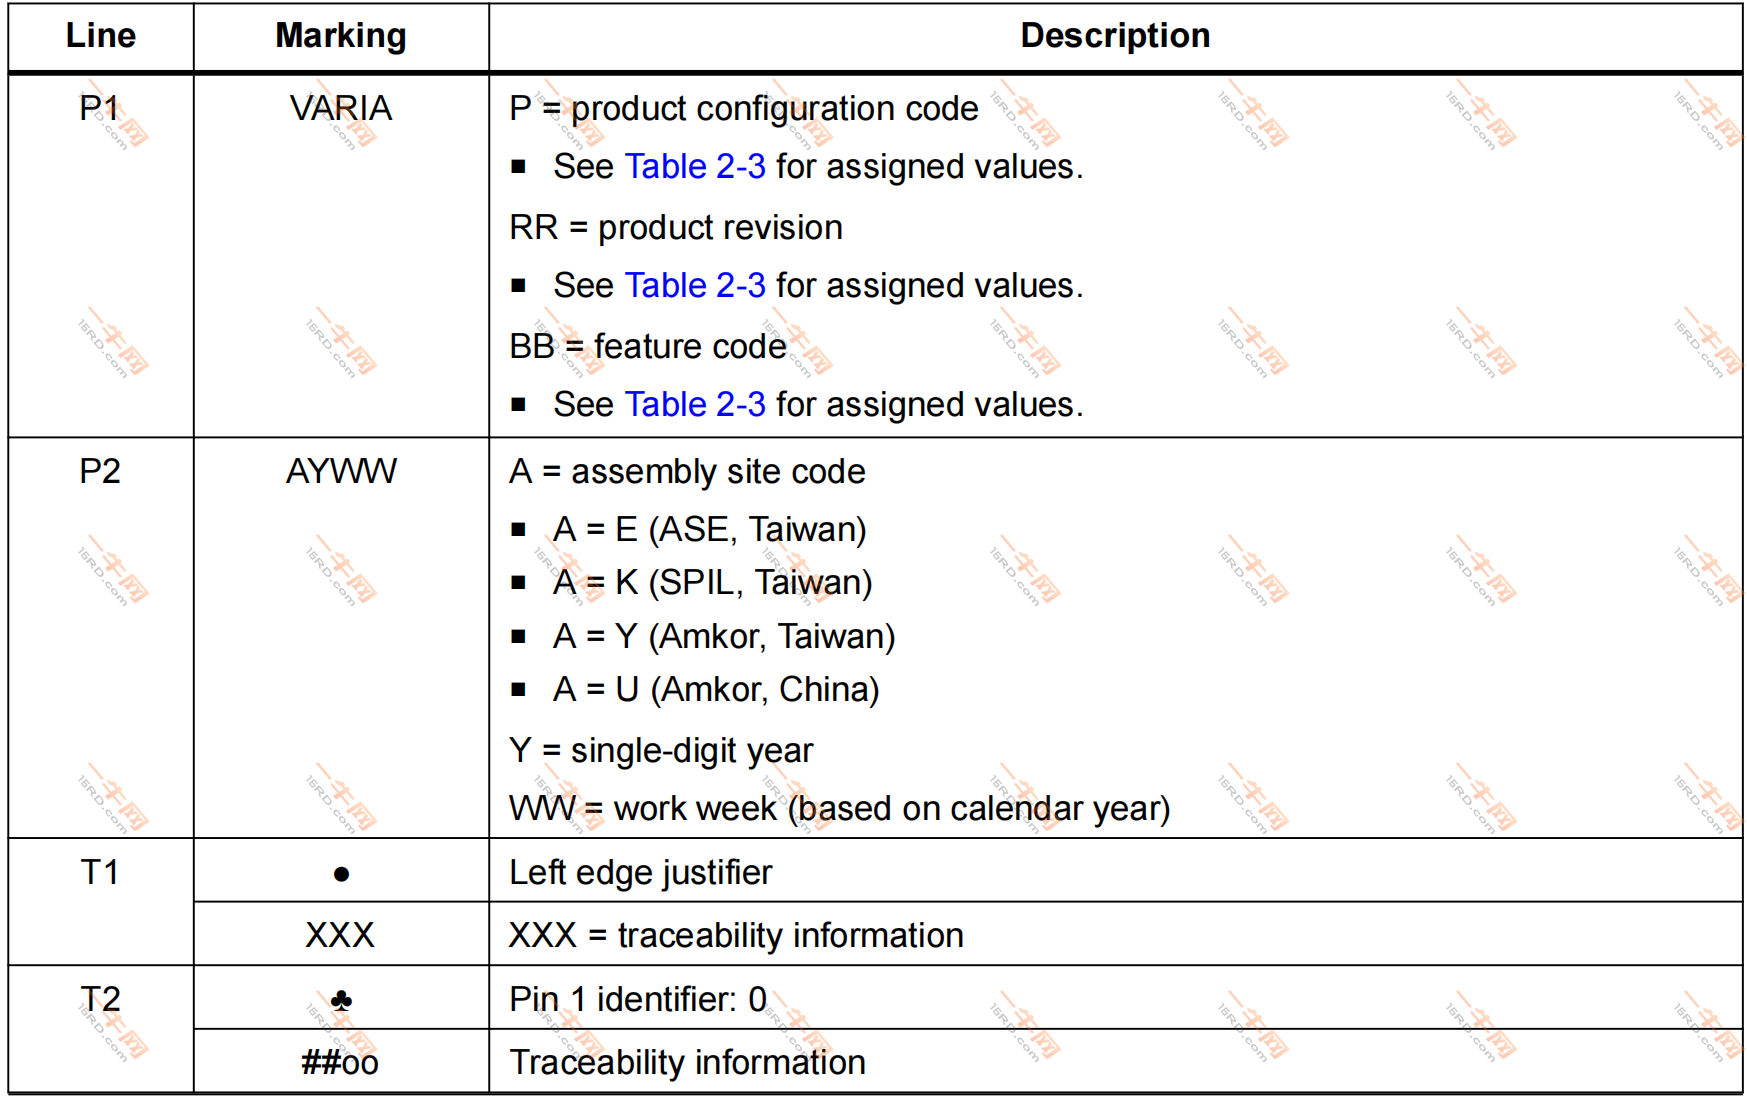Click the black dot marking in the T1 row
1747x1100 pixels.
point(341,875)
